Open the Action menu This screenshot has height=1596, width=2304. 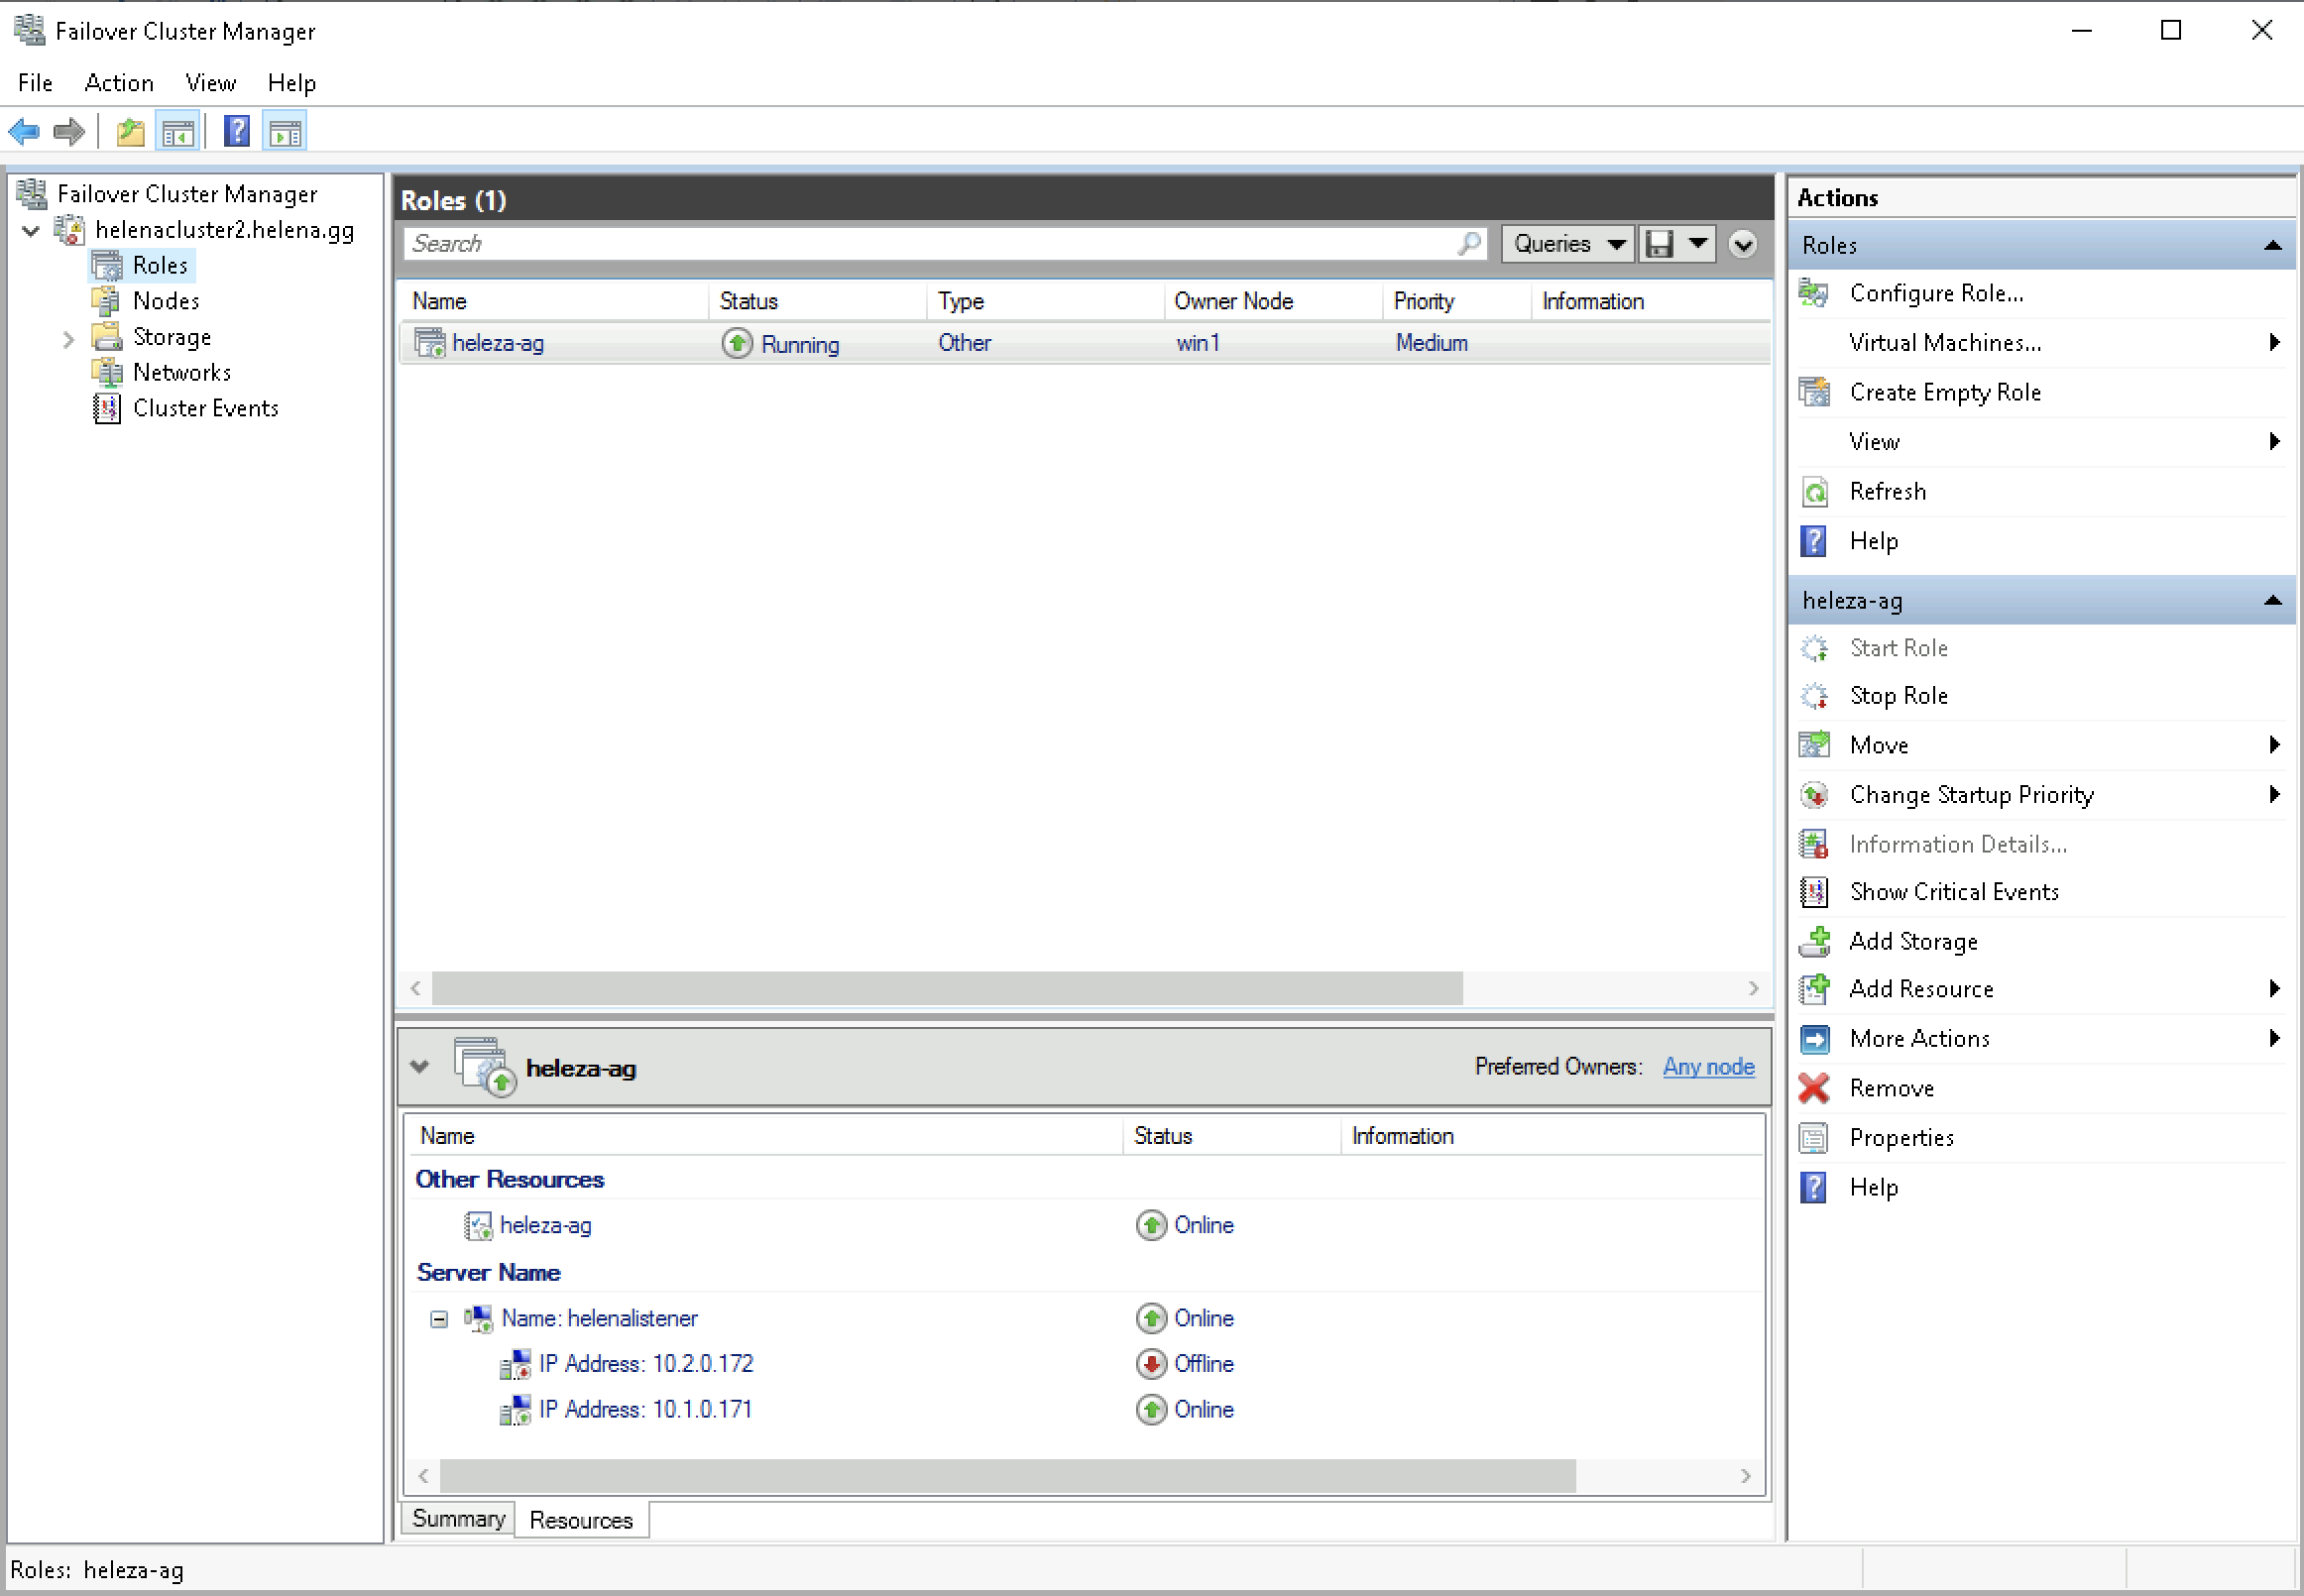(x=119, y=83)
